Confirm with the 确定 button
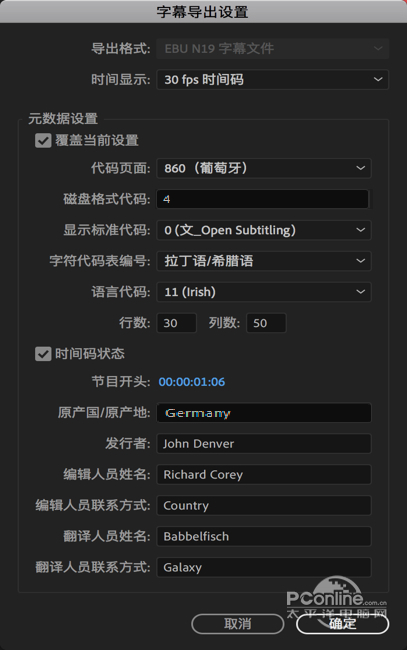 342,624
